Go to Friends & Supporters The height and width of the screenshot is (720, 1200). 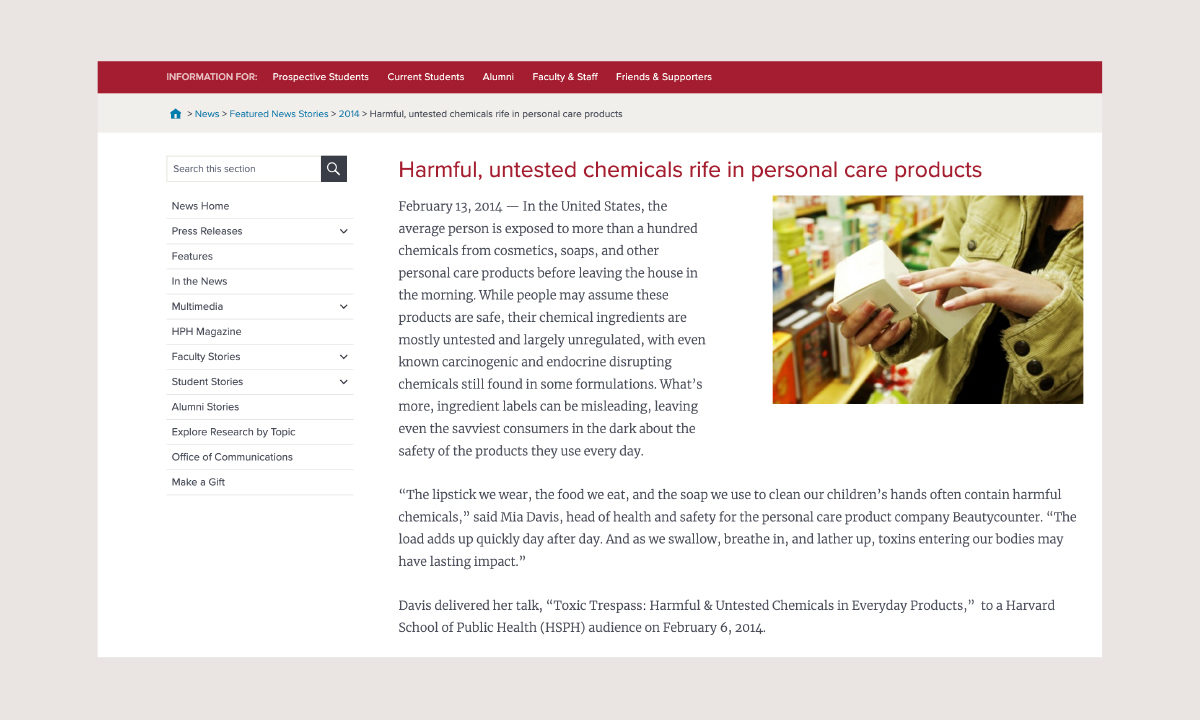click(x=664, y=77)
